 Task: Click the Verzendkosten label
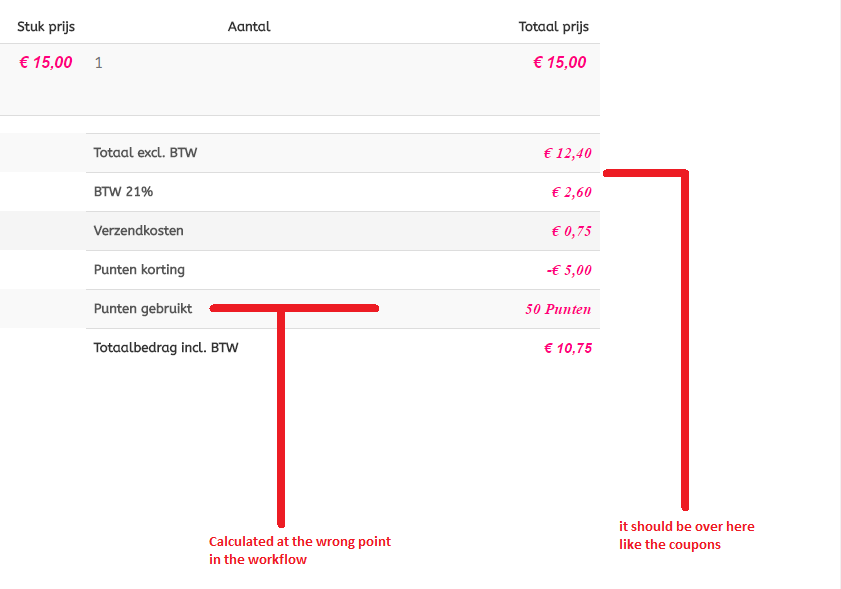(138, 230)
